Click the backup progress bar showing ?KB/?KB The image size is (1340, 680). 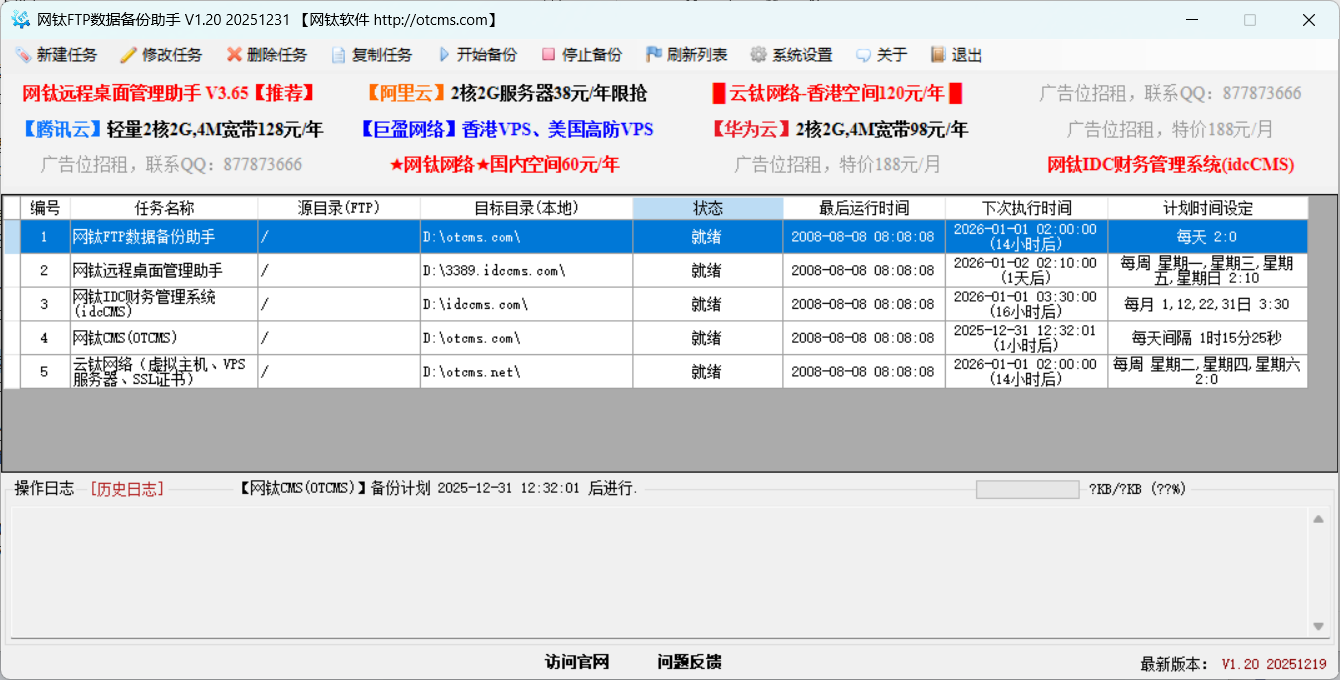(1028, 488)
